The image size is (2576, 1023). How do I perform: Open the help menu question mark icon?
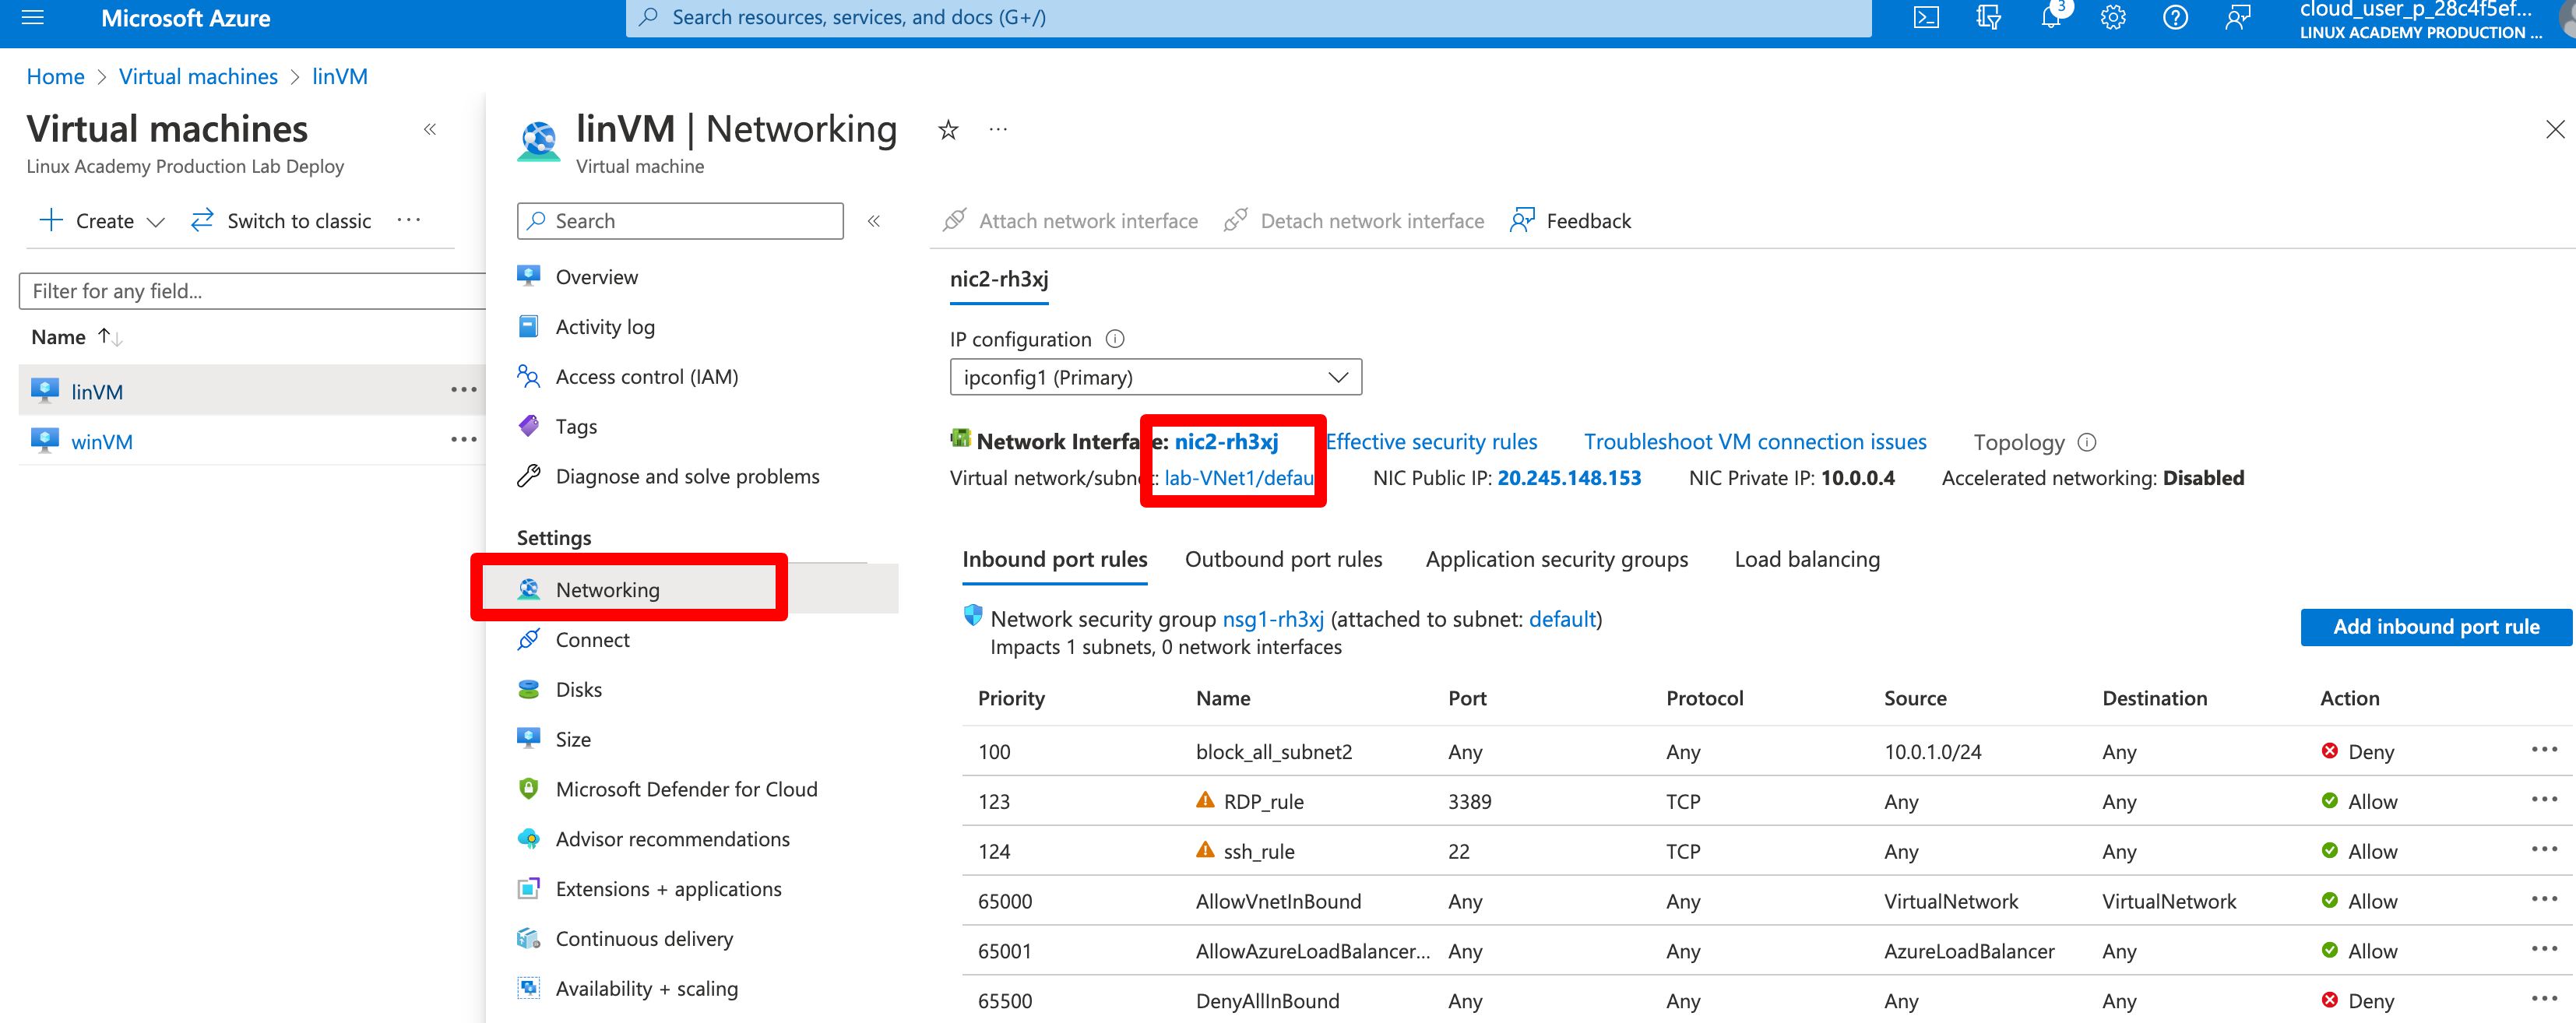click(2175, 17)
